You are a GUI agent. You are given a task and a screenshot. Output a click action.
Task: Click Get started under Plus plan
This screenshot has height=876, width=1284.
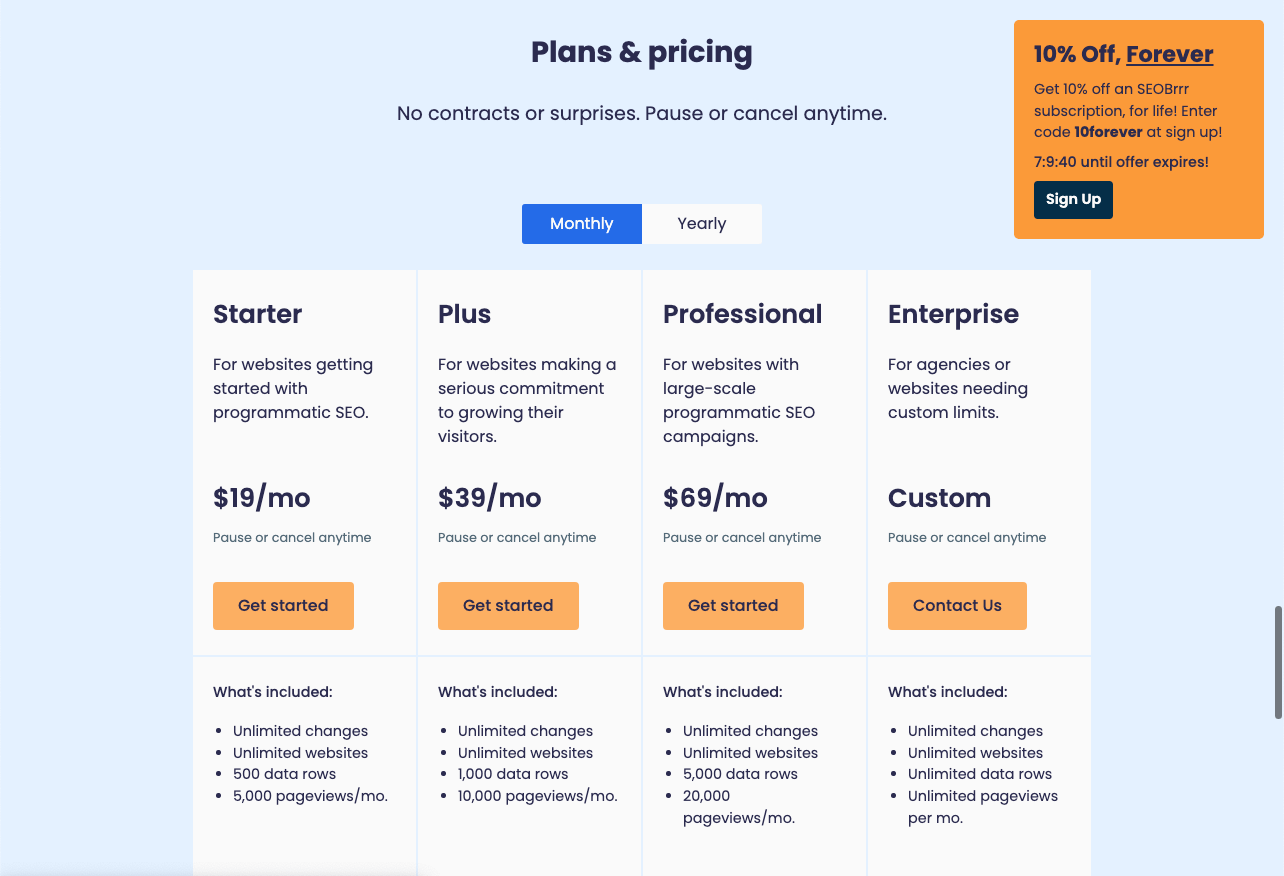(508, 606)
